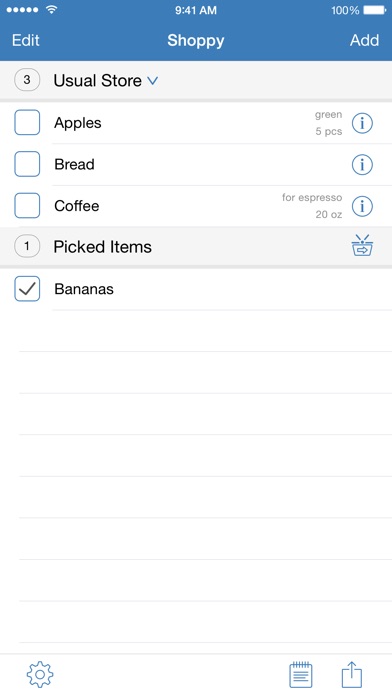Tap the share icon

(352, 674)
